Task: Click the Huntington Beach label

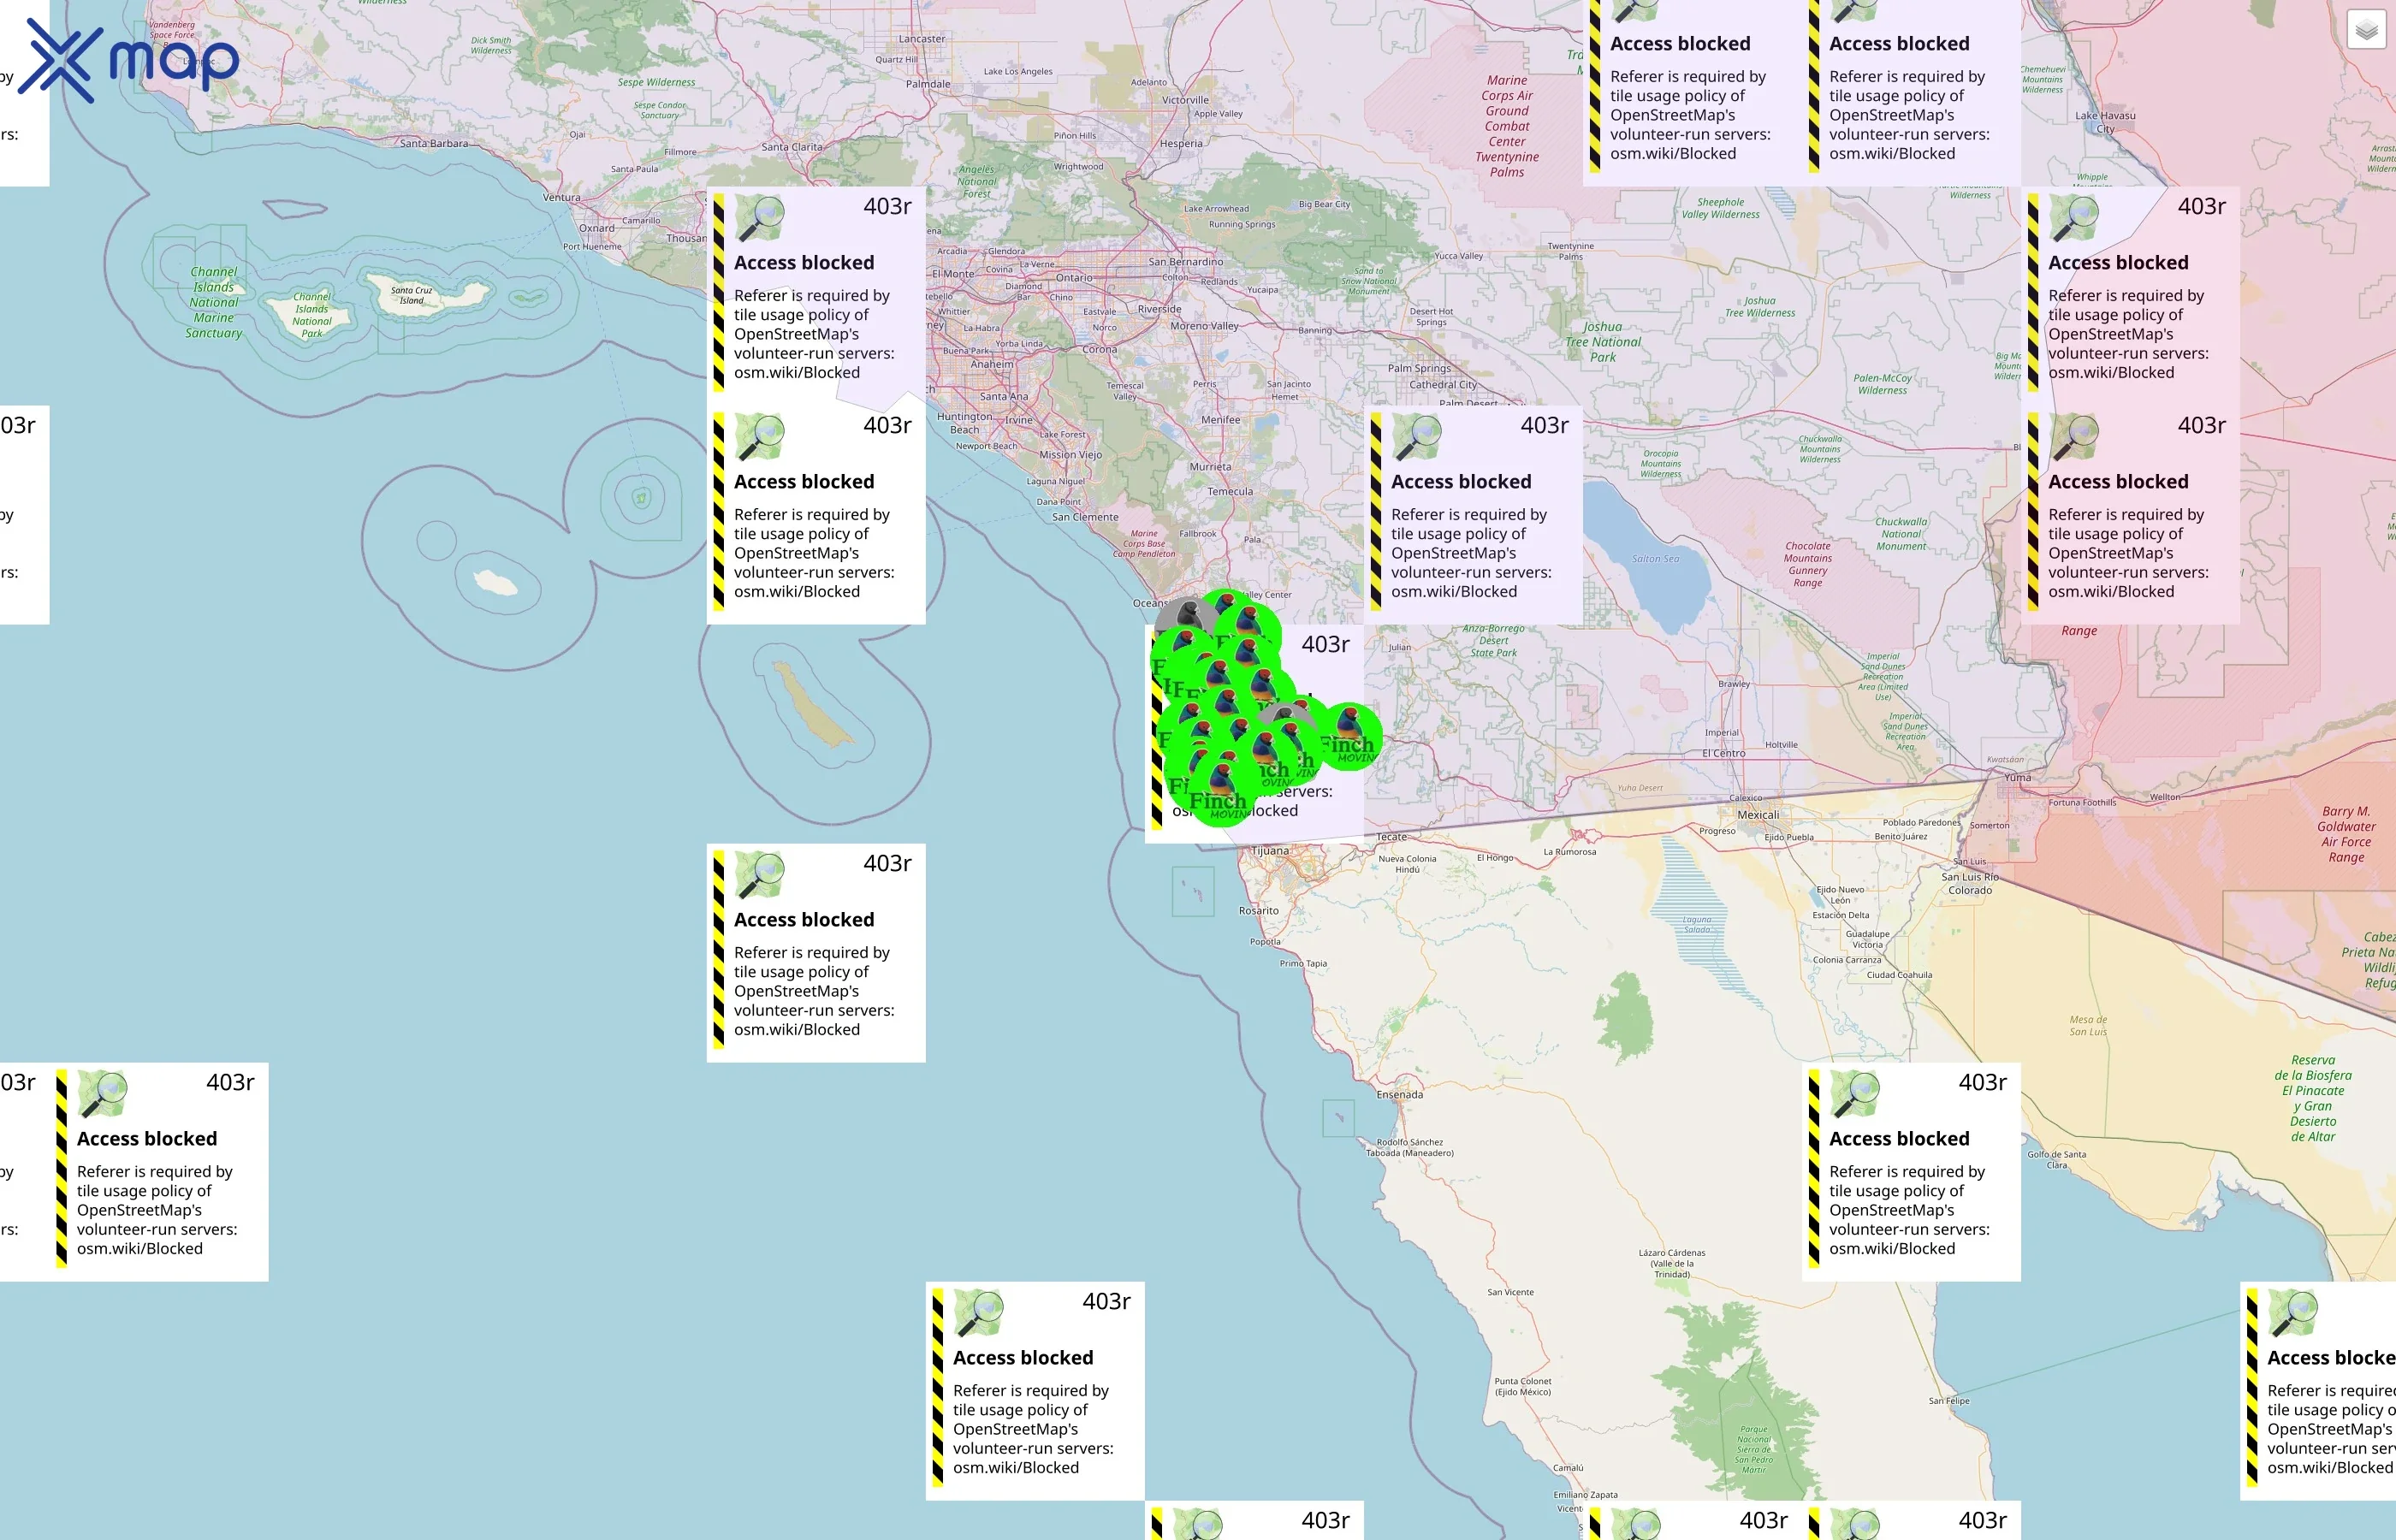Action: point(965,423)
